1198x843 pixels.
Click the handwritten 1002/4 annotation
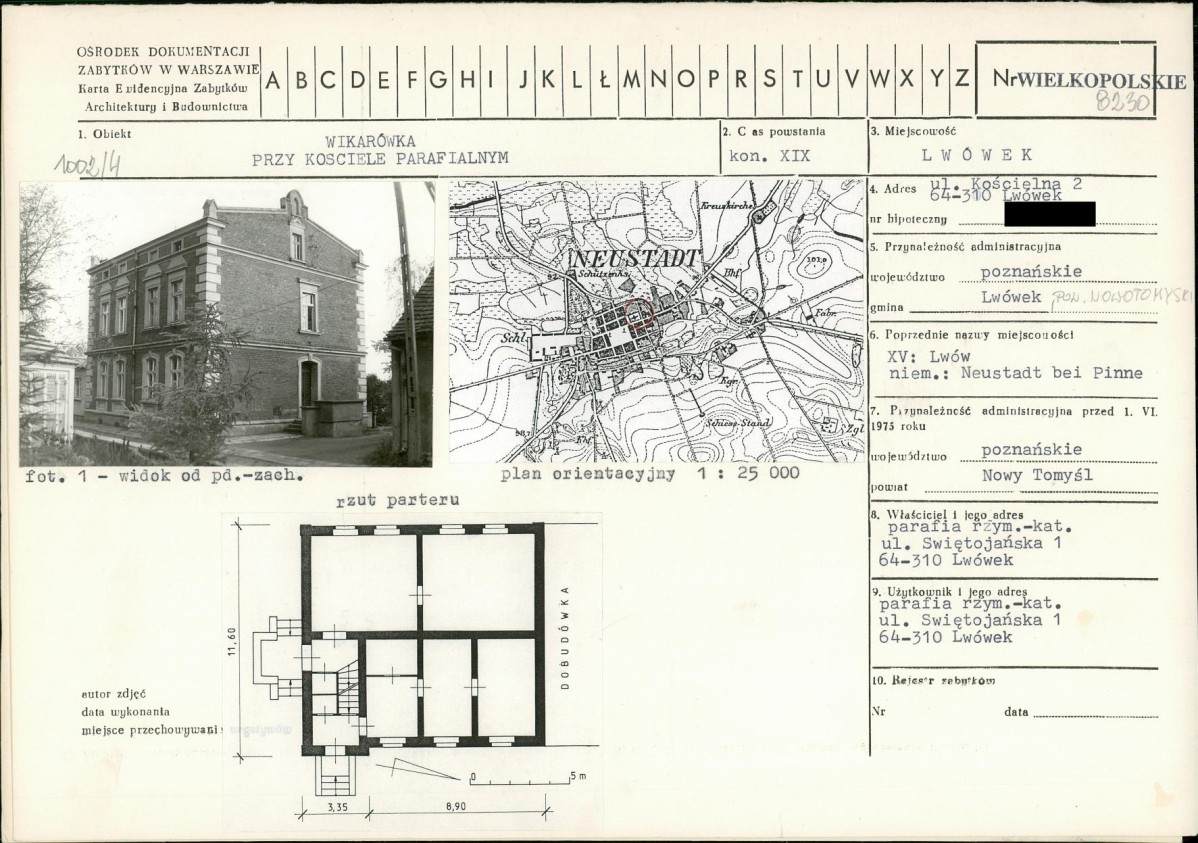pos(86,164)
